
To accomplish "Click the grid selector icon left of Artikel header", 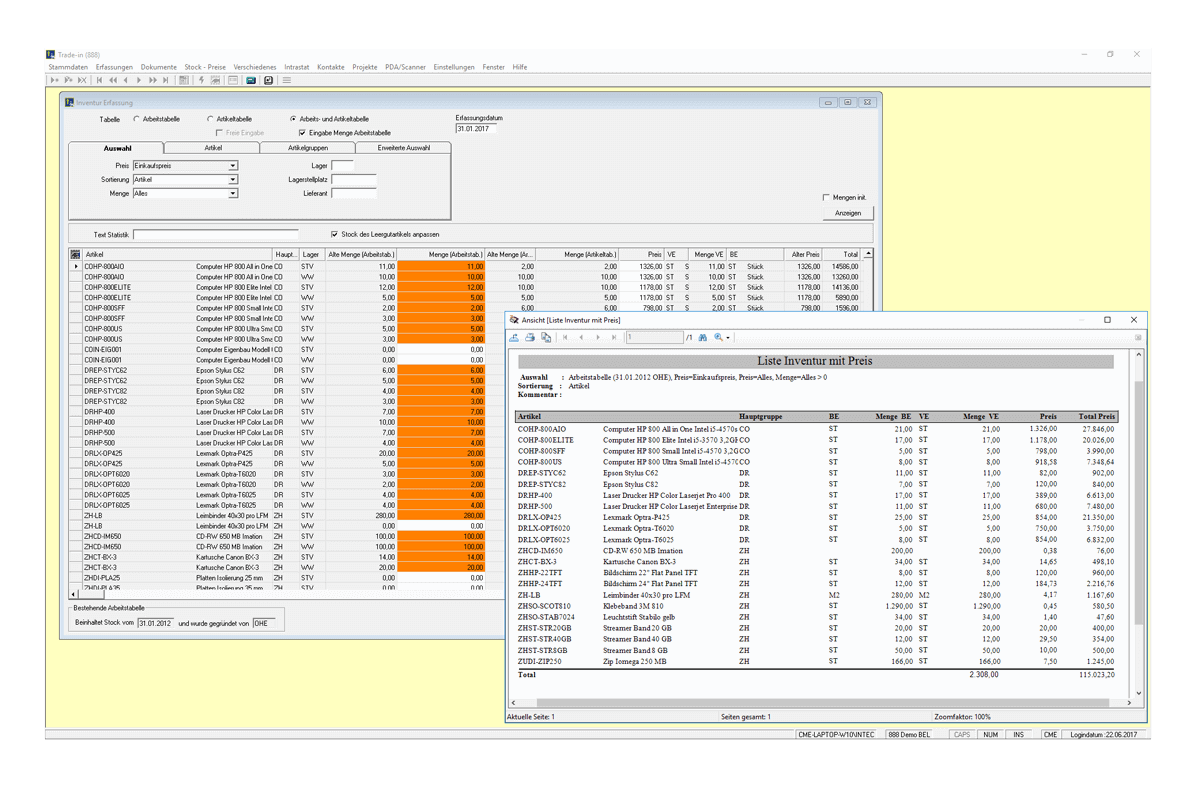I will (75, 255).
